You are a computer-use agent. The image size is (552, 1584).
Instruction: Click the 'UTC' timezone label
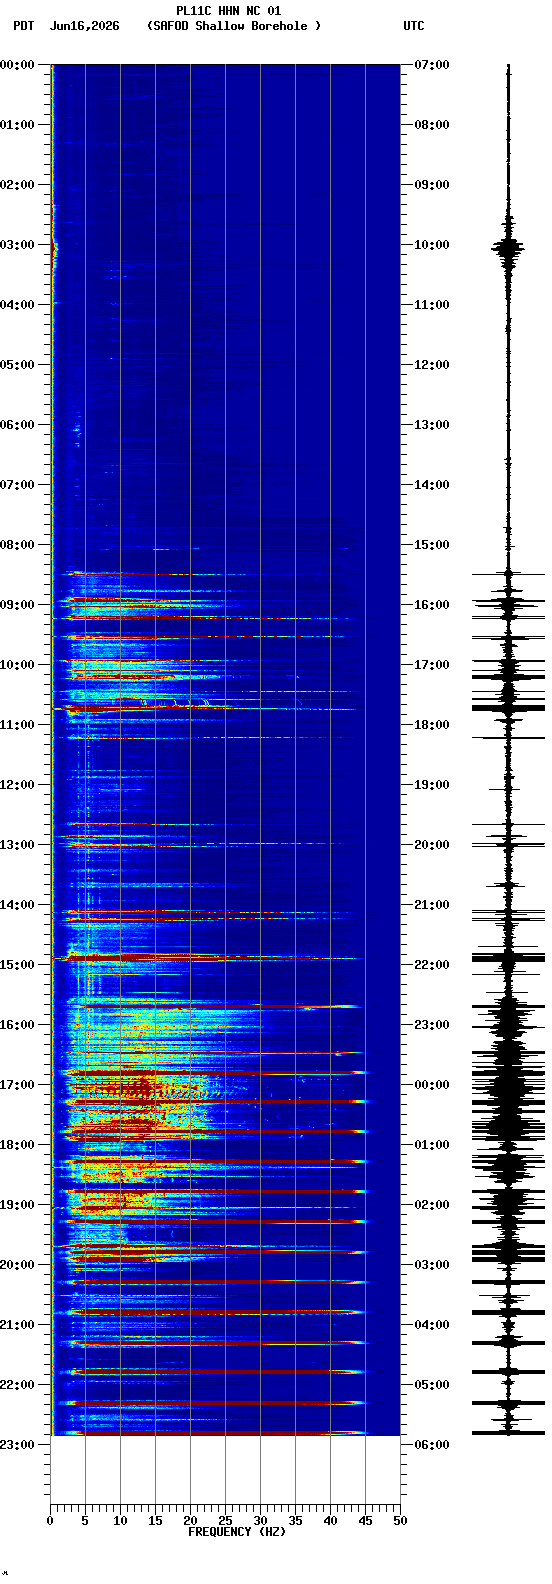[414, 26]
